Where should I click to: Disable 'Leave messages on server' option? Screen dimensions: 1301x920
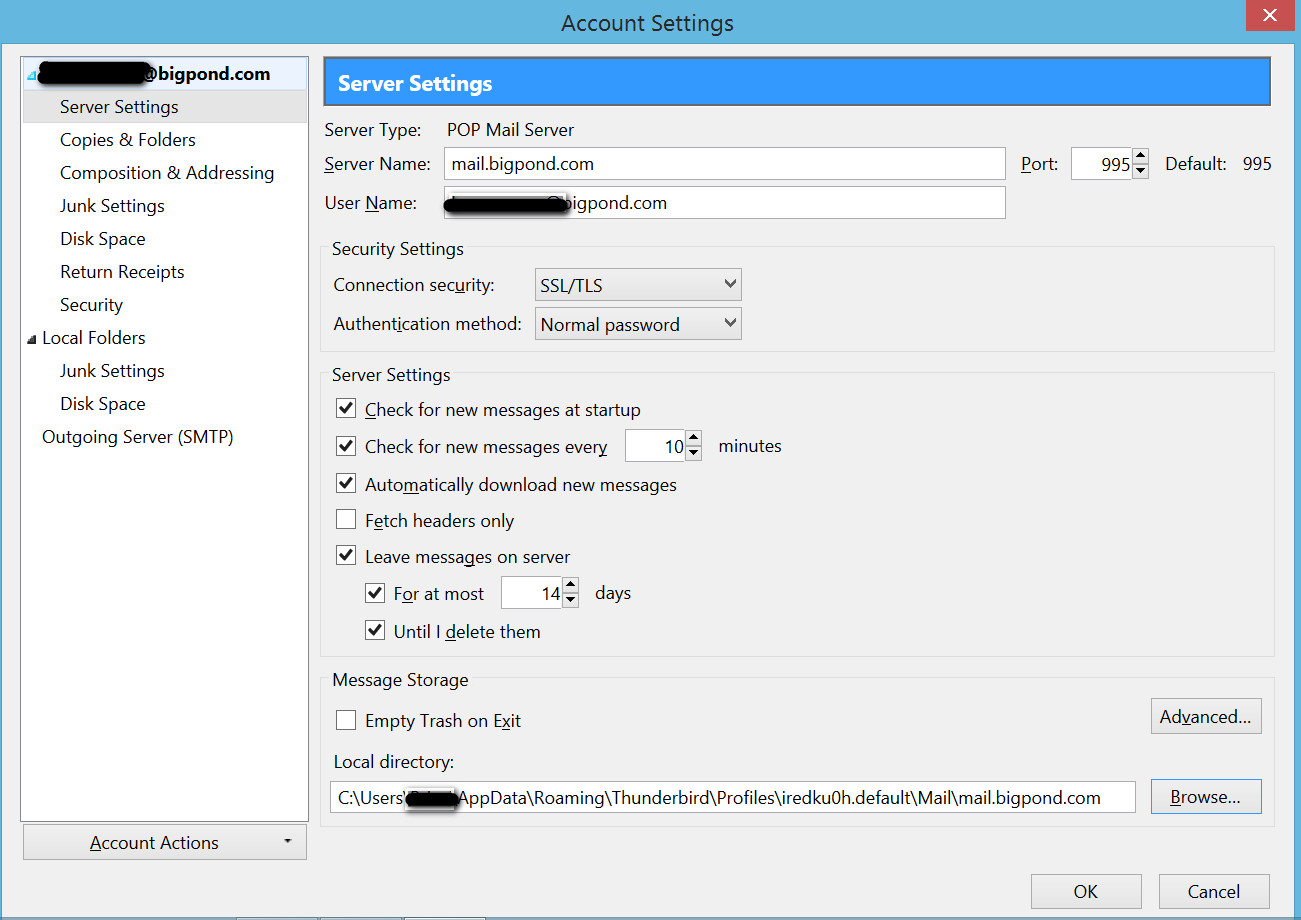click(x=346, y=556)
